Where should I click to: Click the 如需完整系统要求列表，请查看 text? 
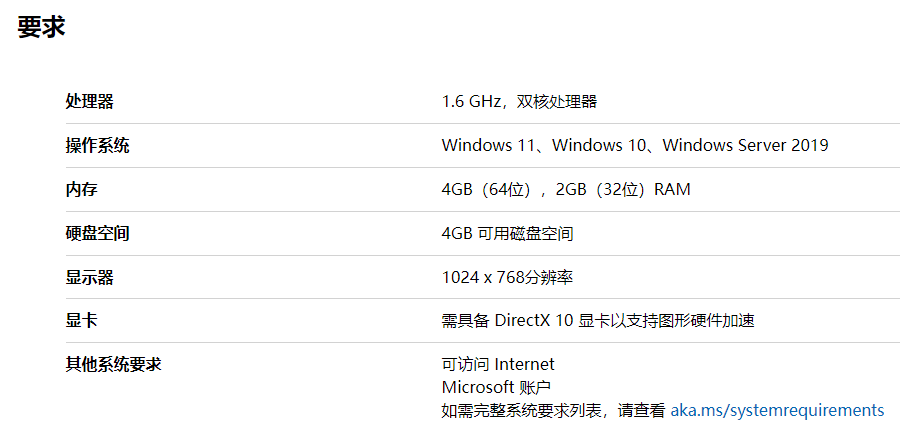pos(553,410)
